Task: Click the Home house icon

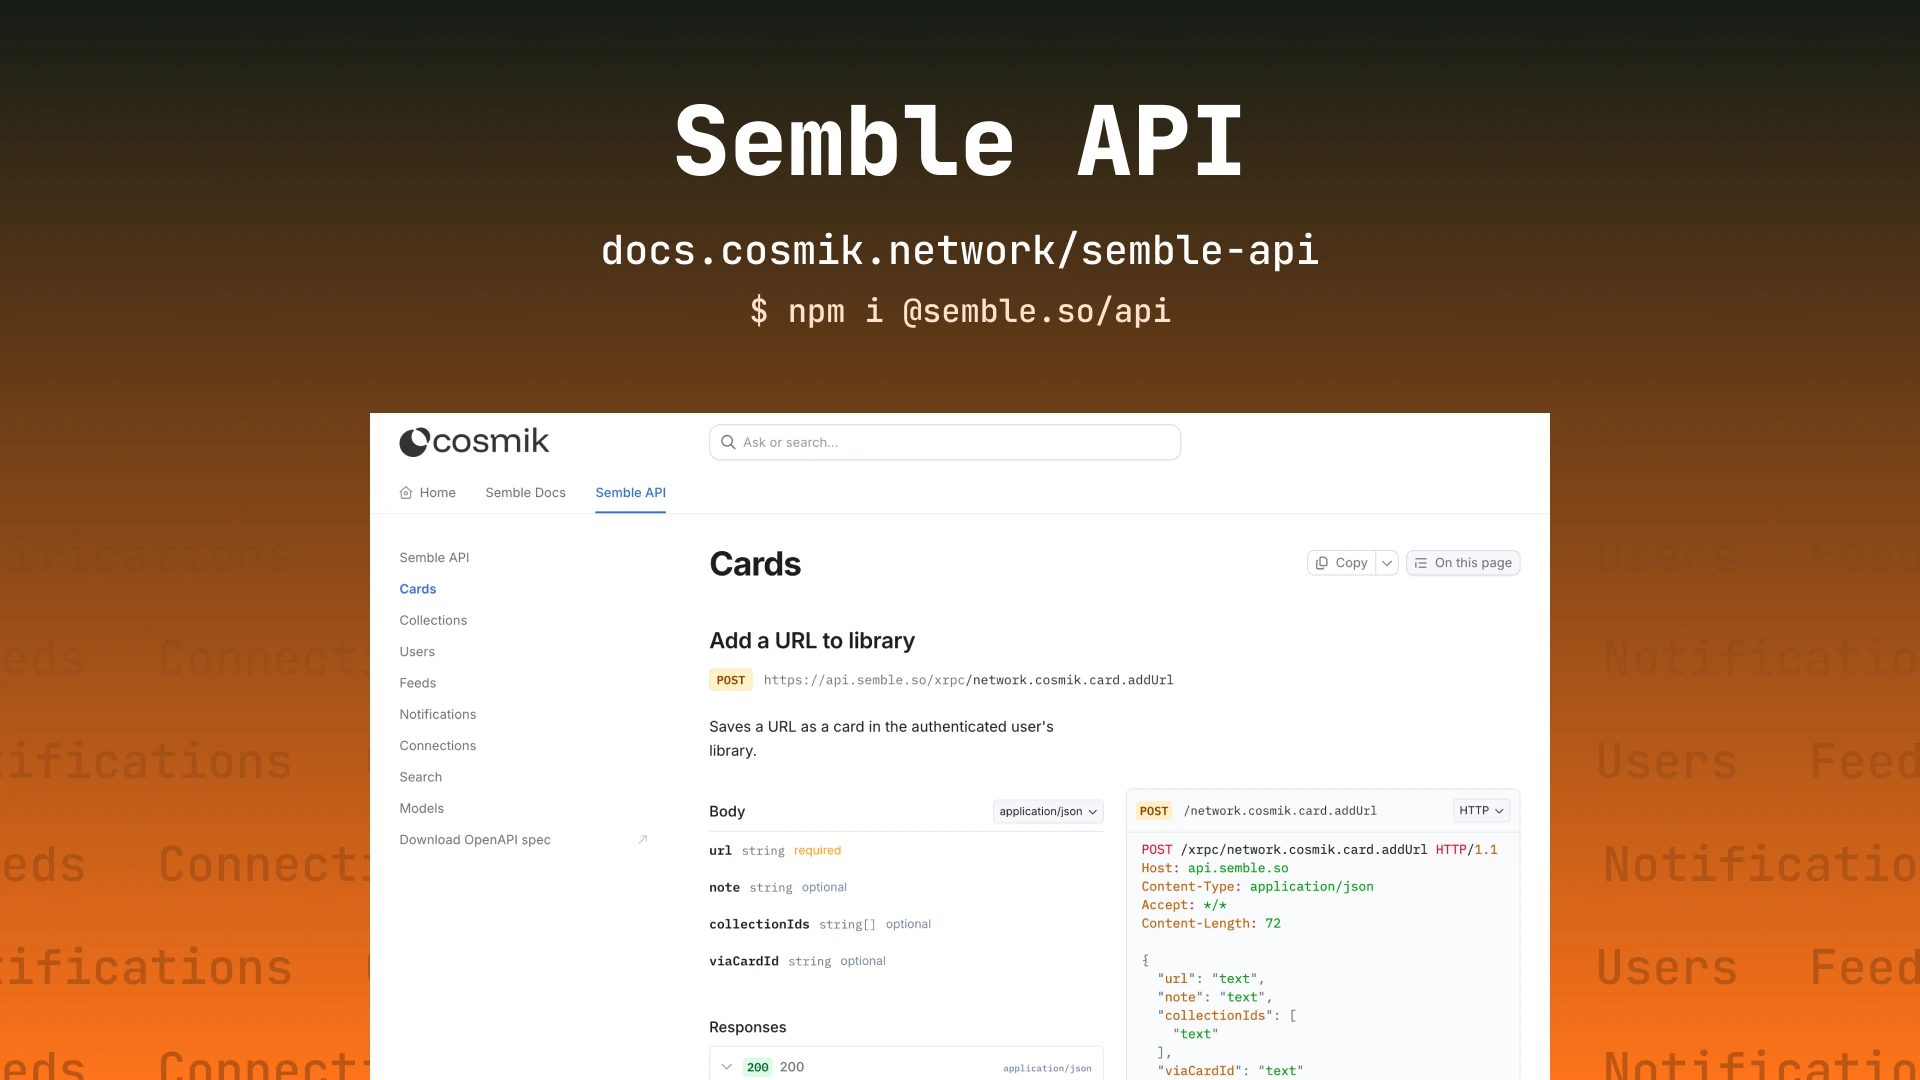Action: click(406, 493)
